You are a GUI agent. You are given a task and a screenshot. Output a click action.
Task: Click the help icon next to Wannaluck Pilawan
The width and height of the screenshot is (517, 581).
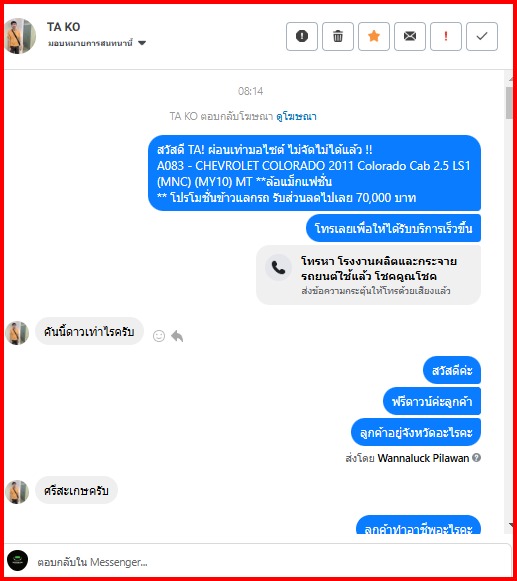[x=477, y=458]
